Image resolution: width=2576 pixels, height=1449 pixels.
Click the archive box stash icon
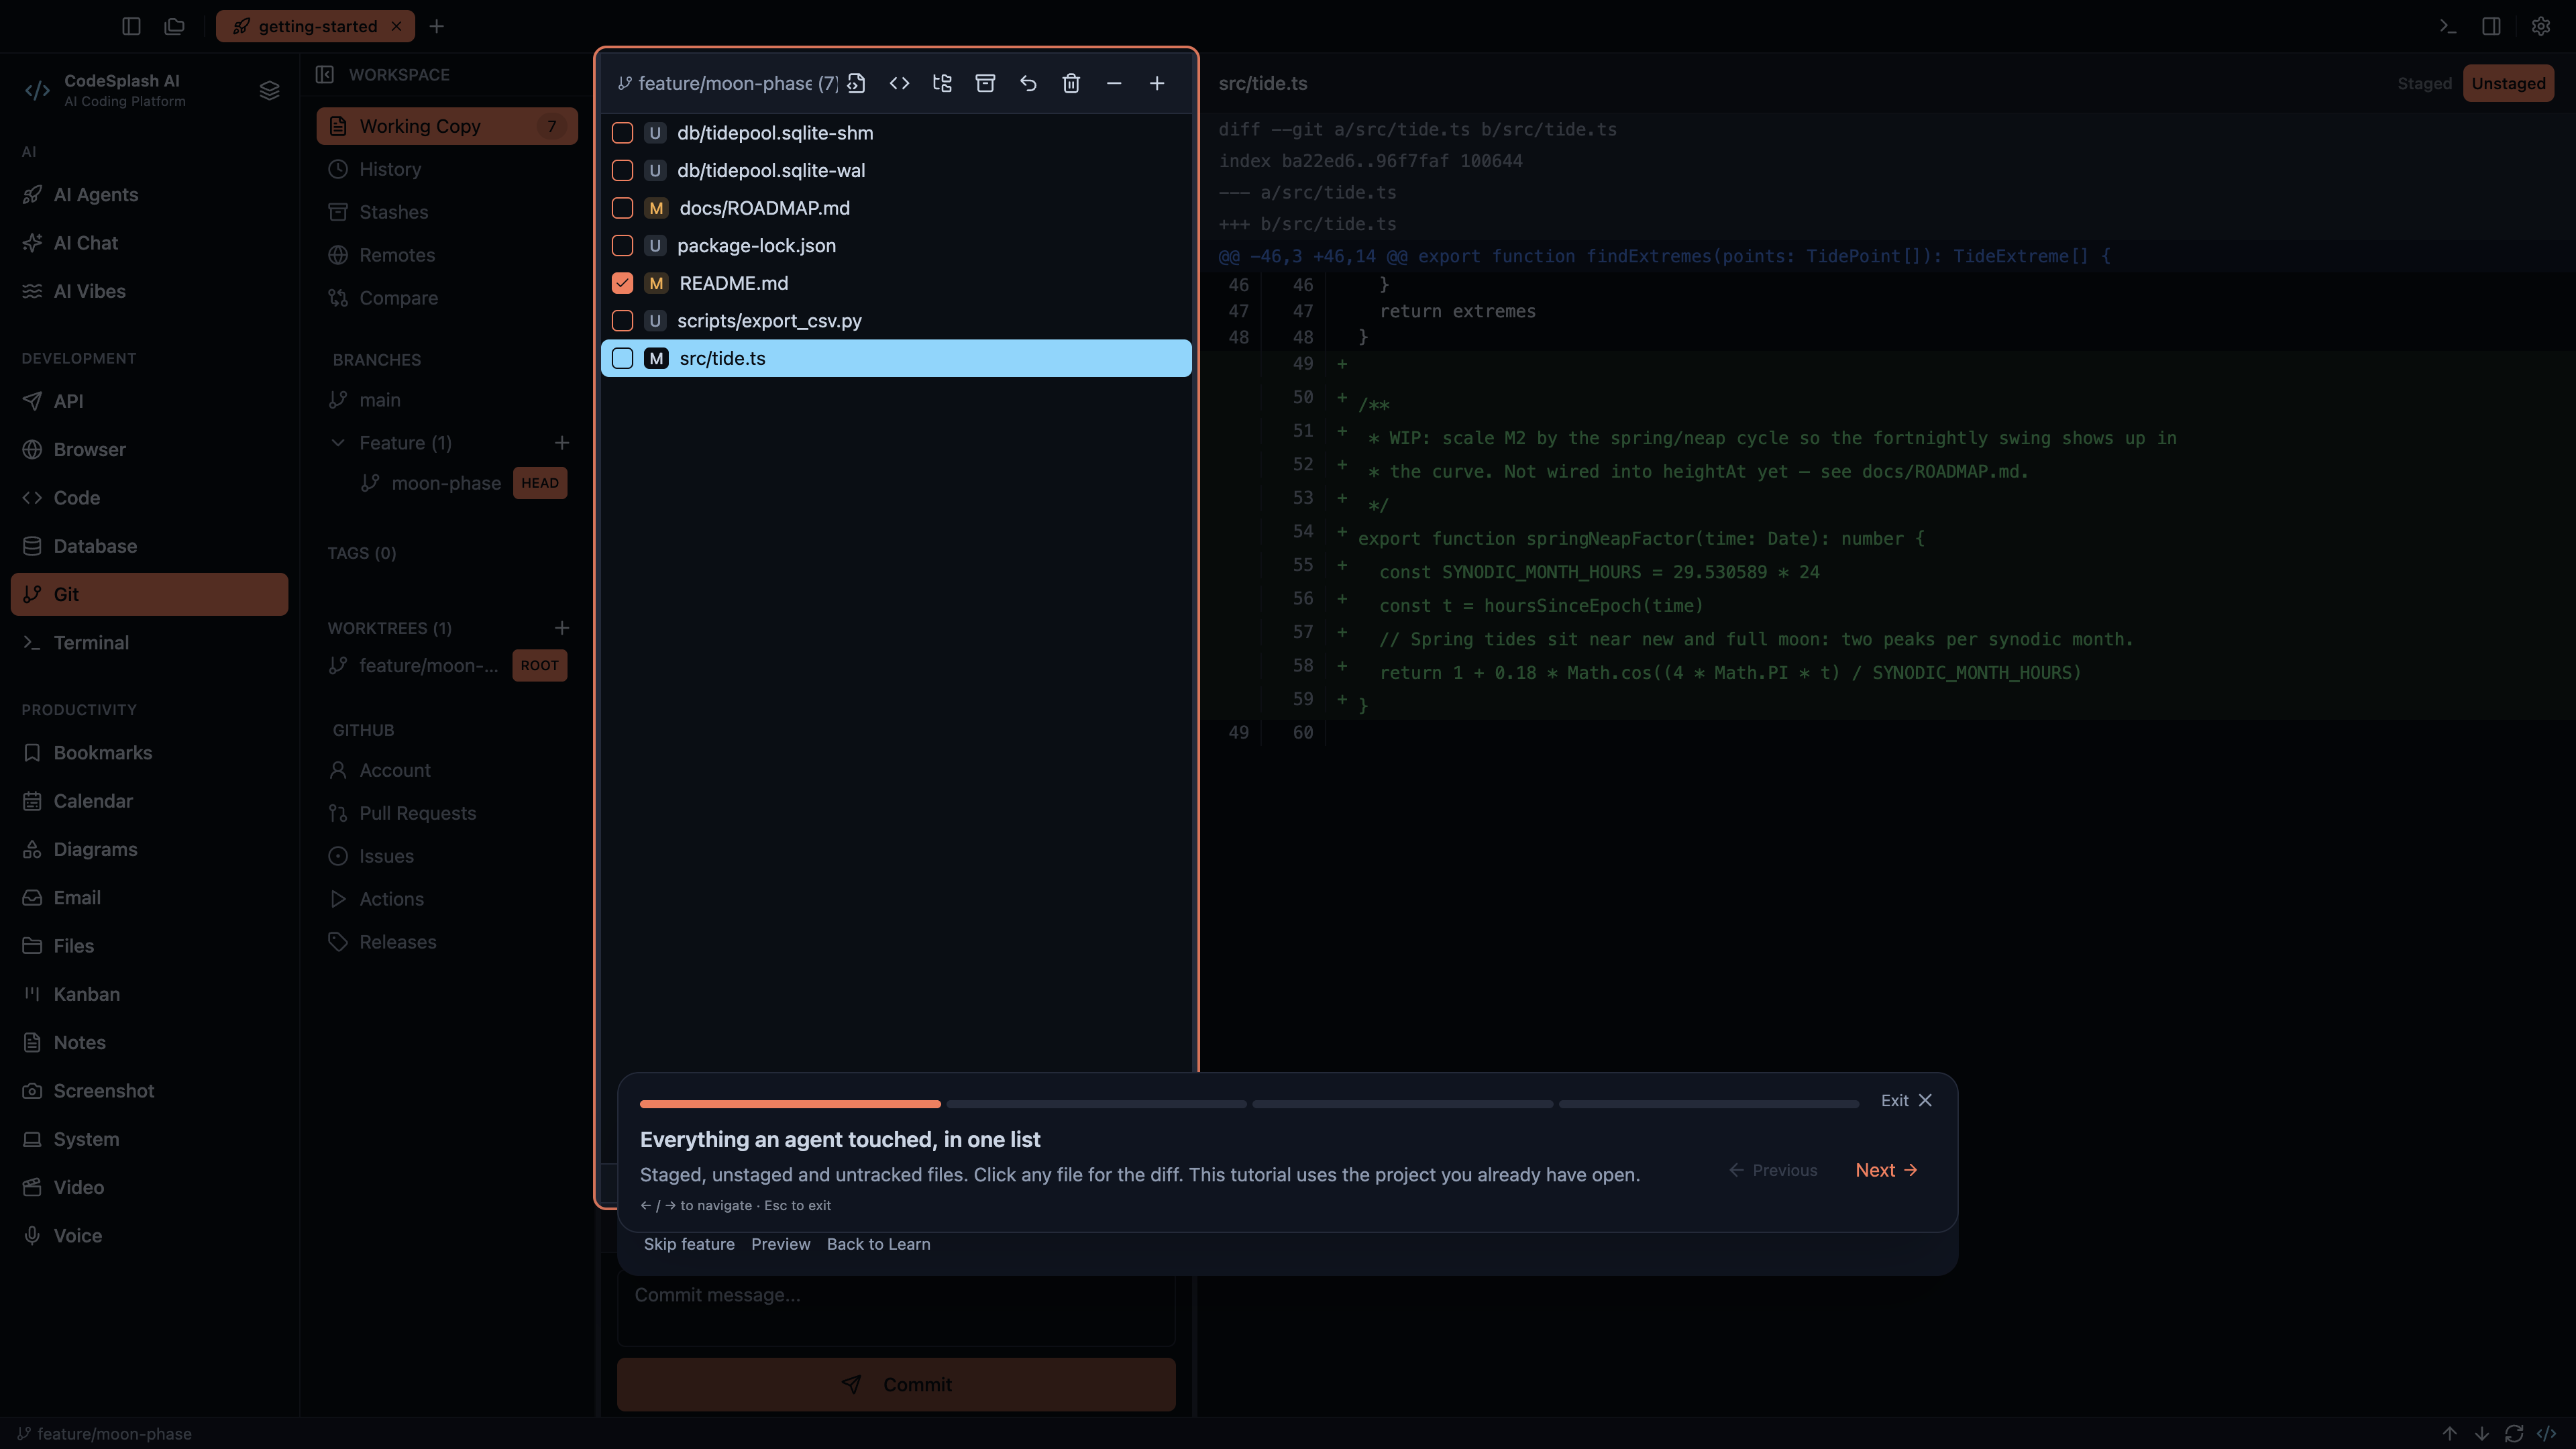coord(985,83)
